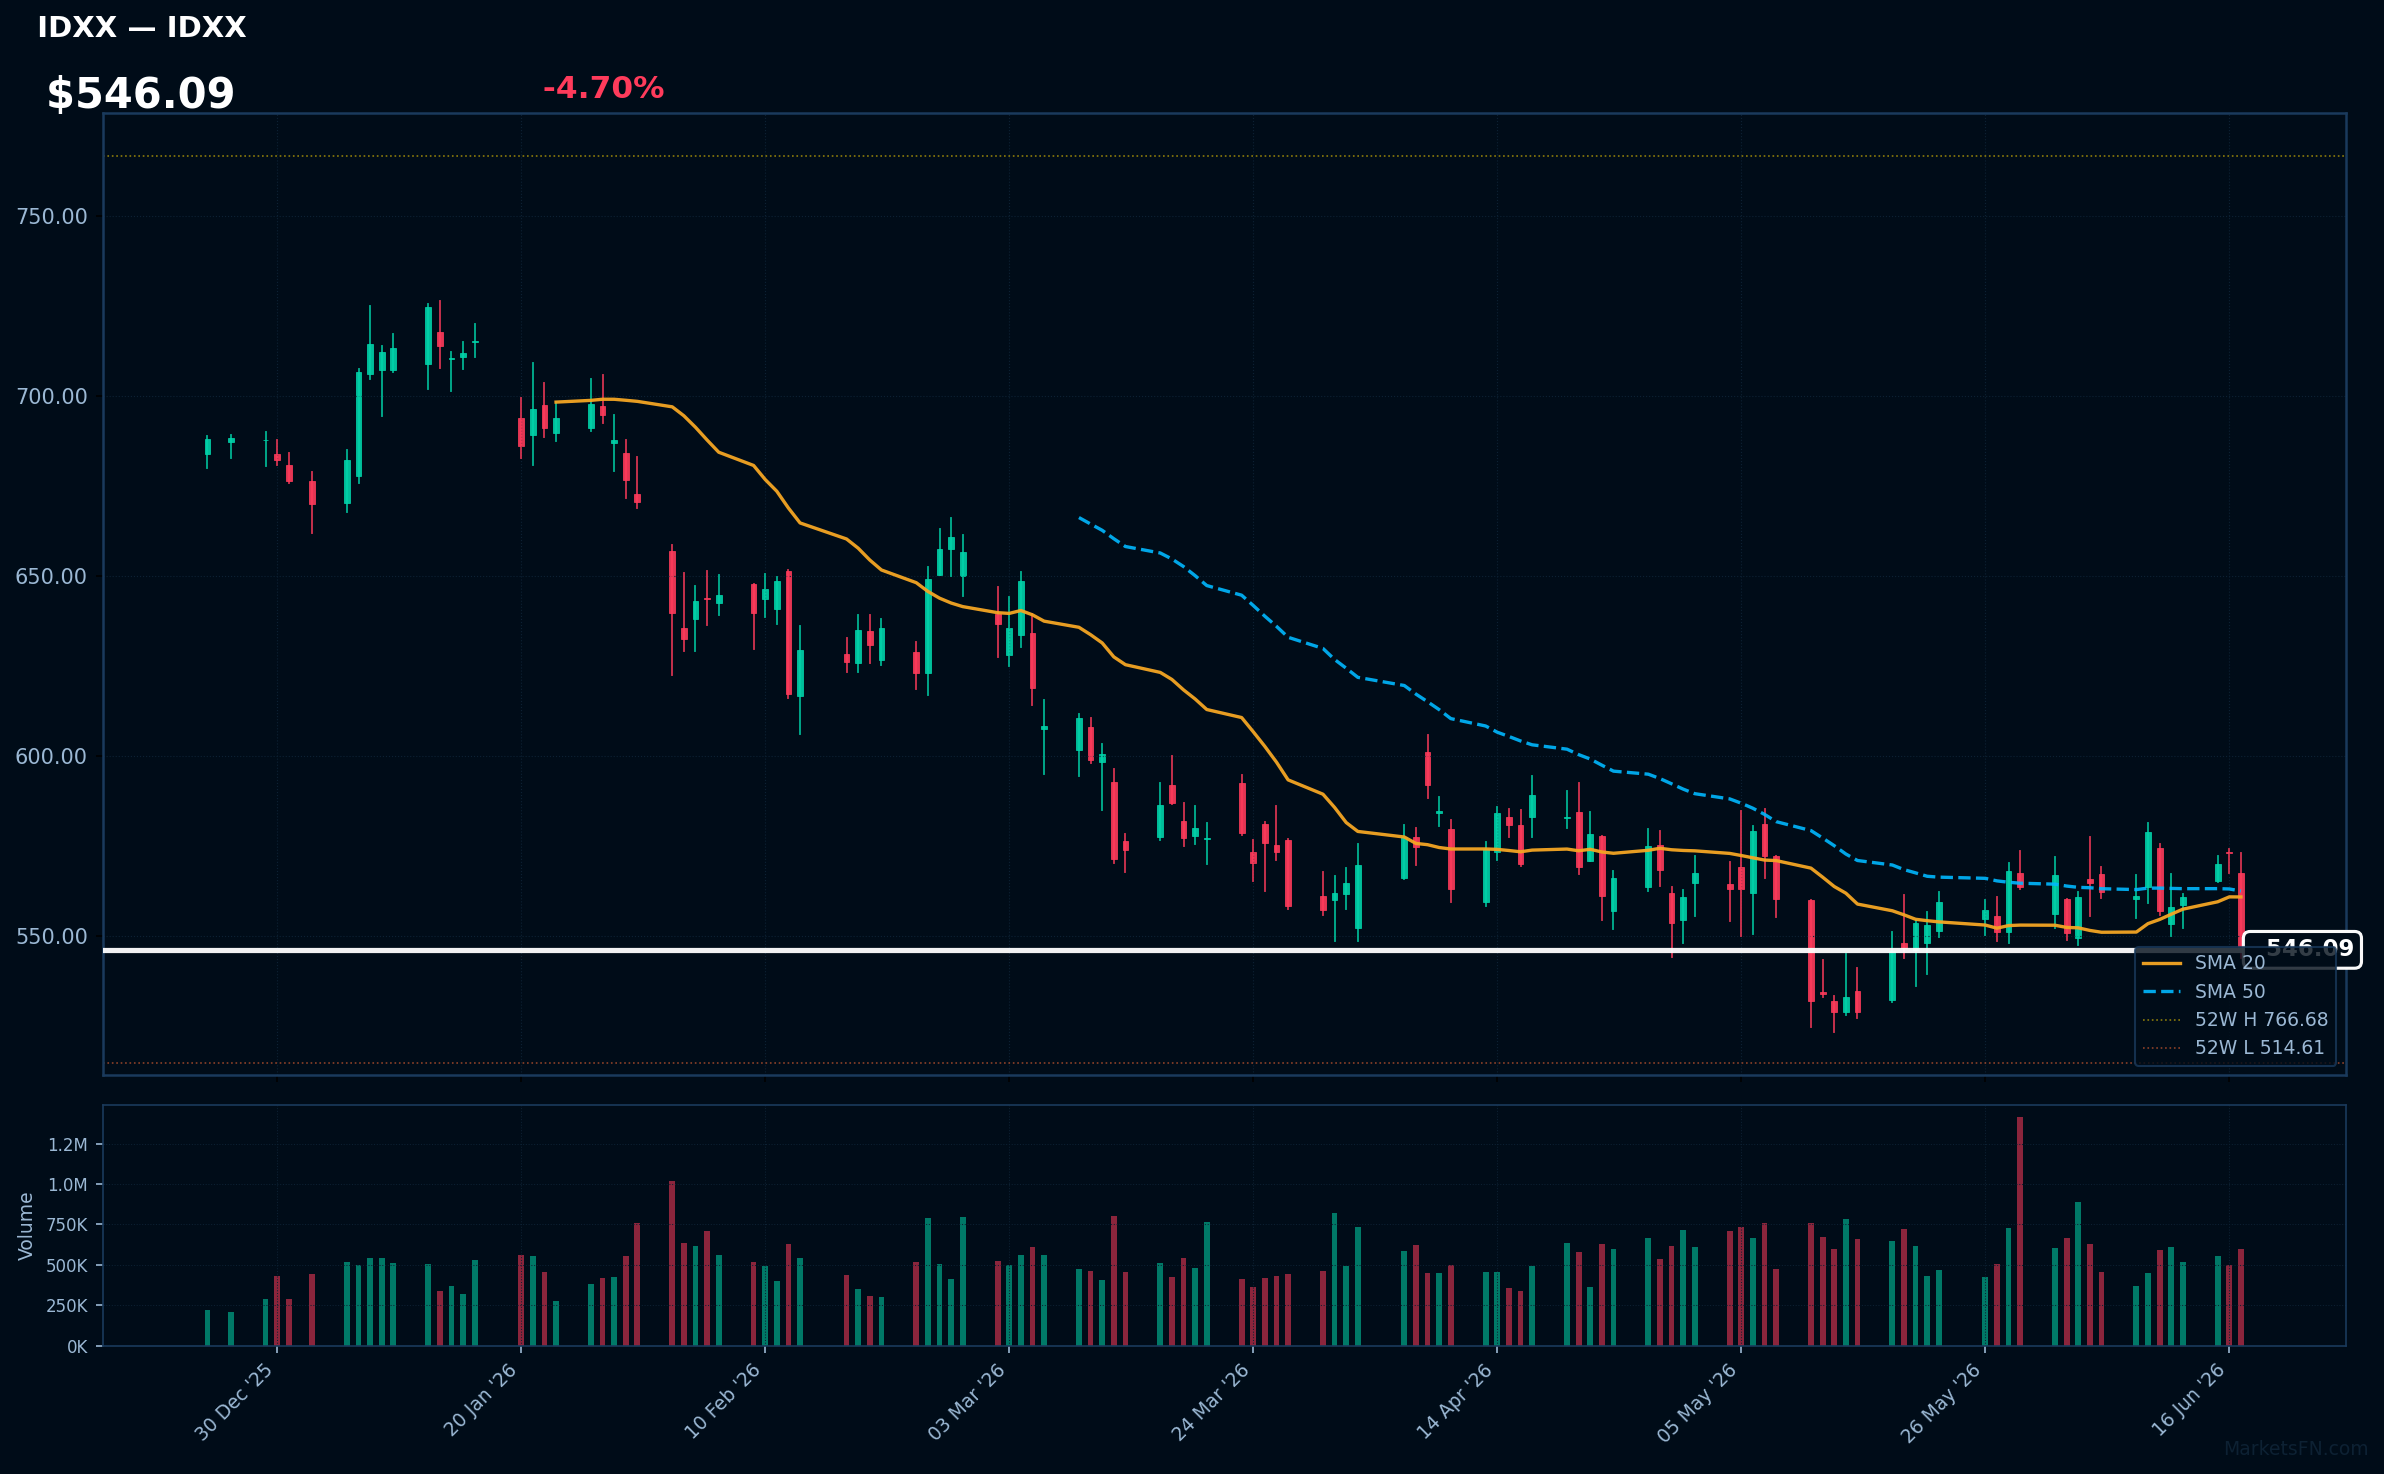Click the 600.00 price axis label
Screen dimensions: 2384x1474
(52, 757)
